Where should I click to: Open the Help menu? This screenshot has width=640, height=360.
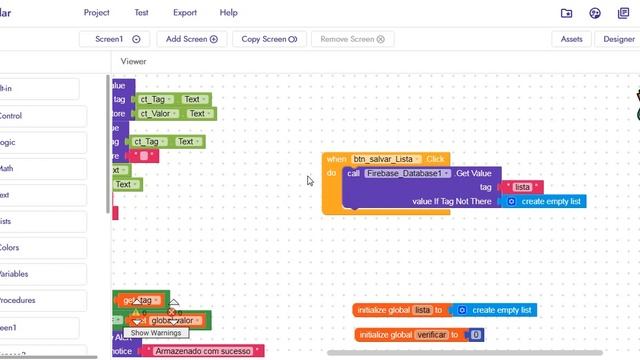pyautogui.click(x=229, y=13)
